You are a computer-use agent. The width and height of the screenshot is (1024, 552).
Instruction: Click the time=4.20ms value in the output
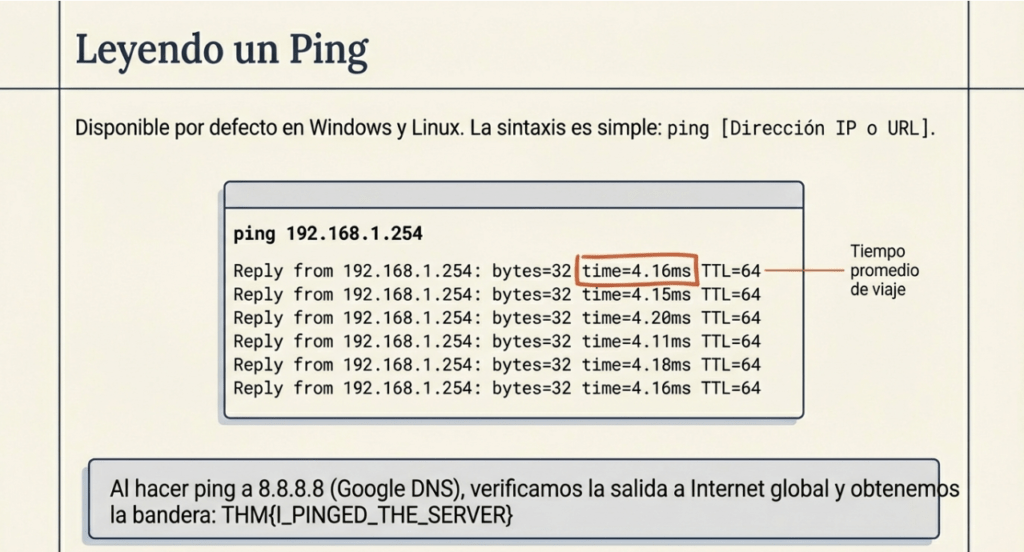coord(635,318)
